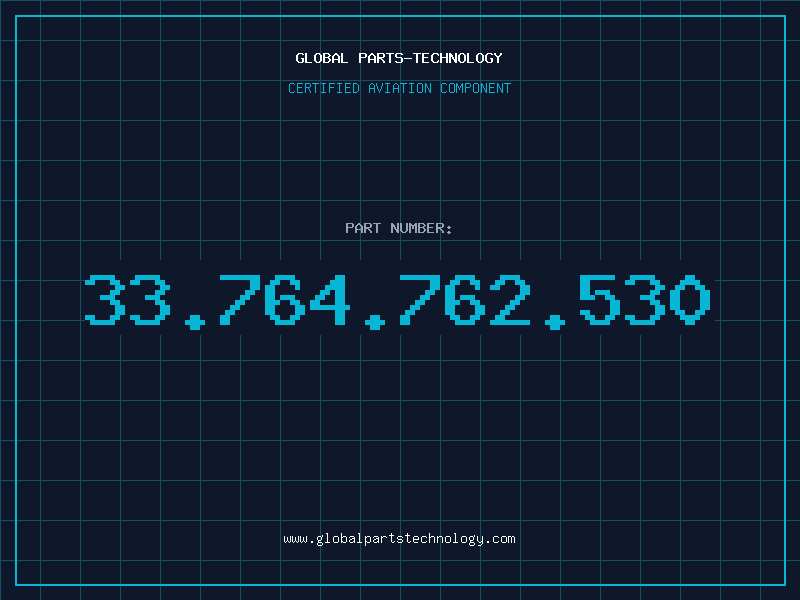Click the 'GLOBAL PARTS-TECHNOLOGY' heading
This screenshot has height=600, width=800.
399,58
